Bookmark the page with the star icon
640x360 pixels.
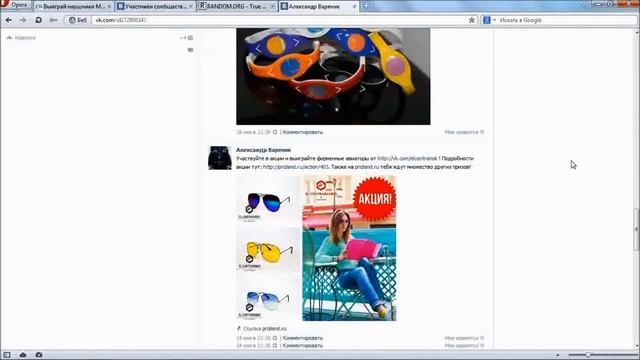[x=472, y=20]
